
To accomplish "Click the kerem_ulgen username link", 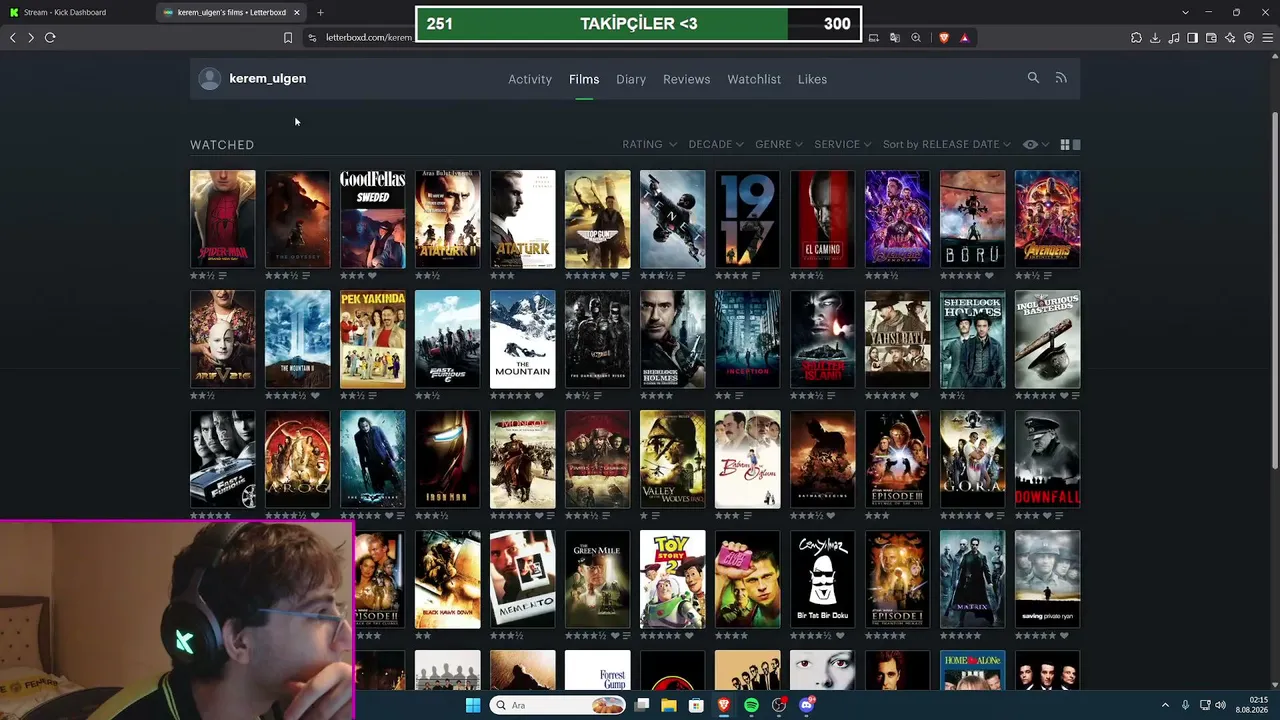I will 268,78.
